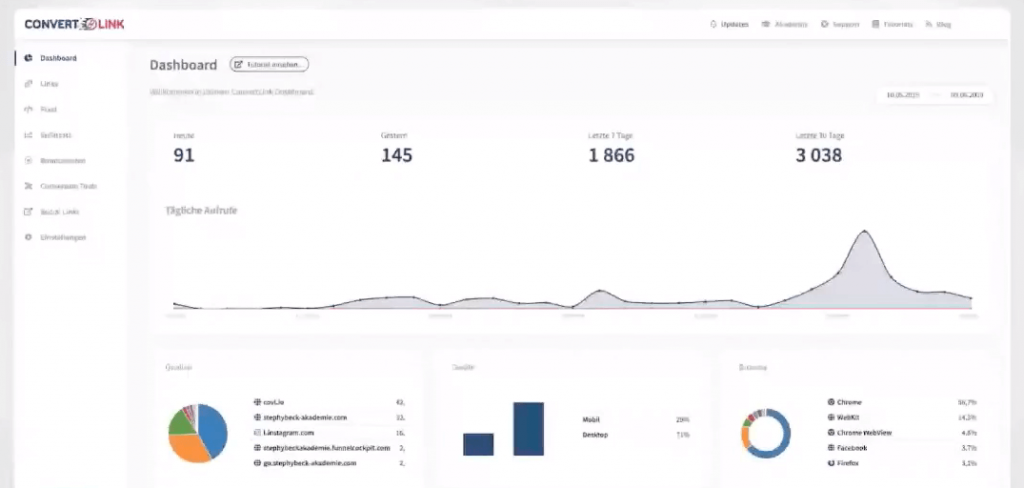Screen dimensions: 1024x488
Task: Click the ConvertLink logo
Action: (75, 24)
